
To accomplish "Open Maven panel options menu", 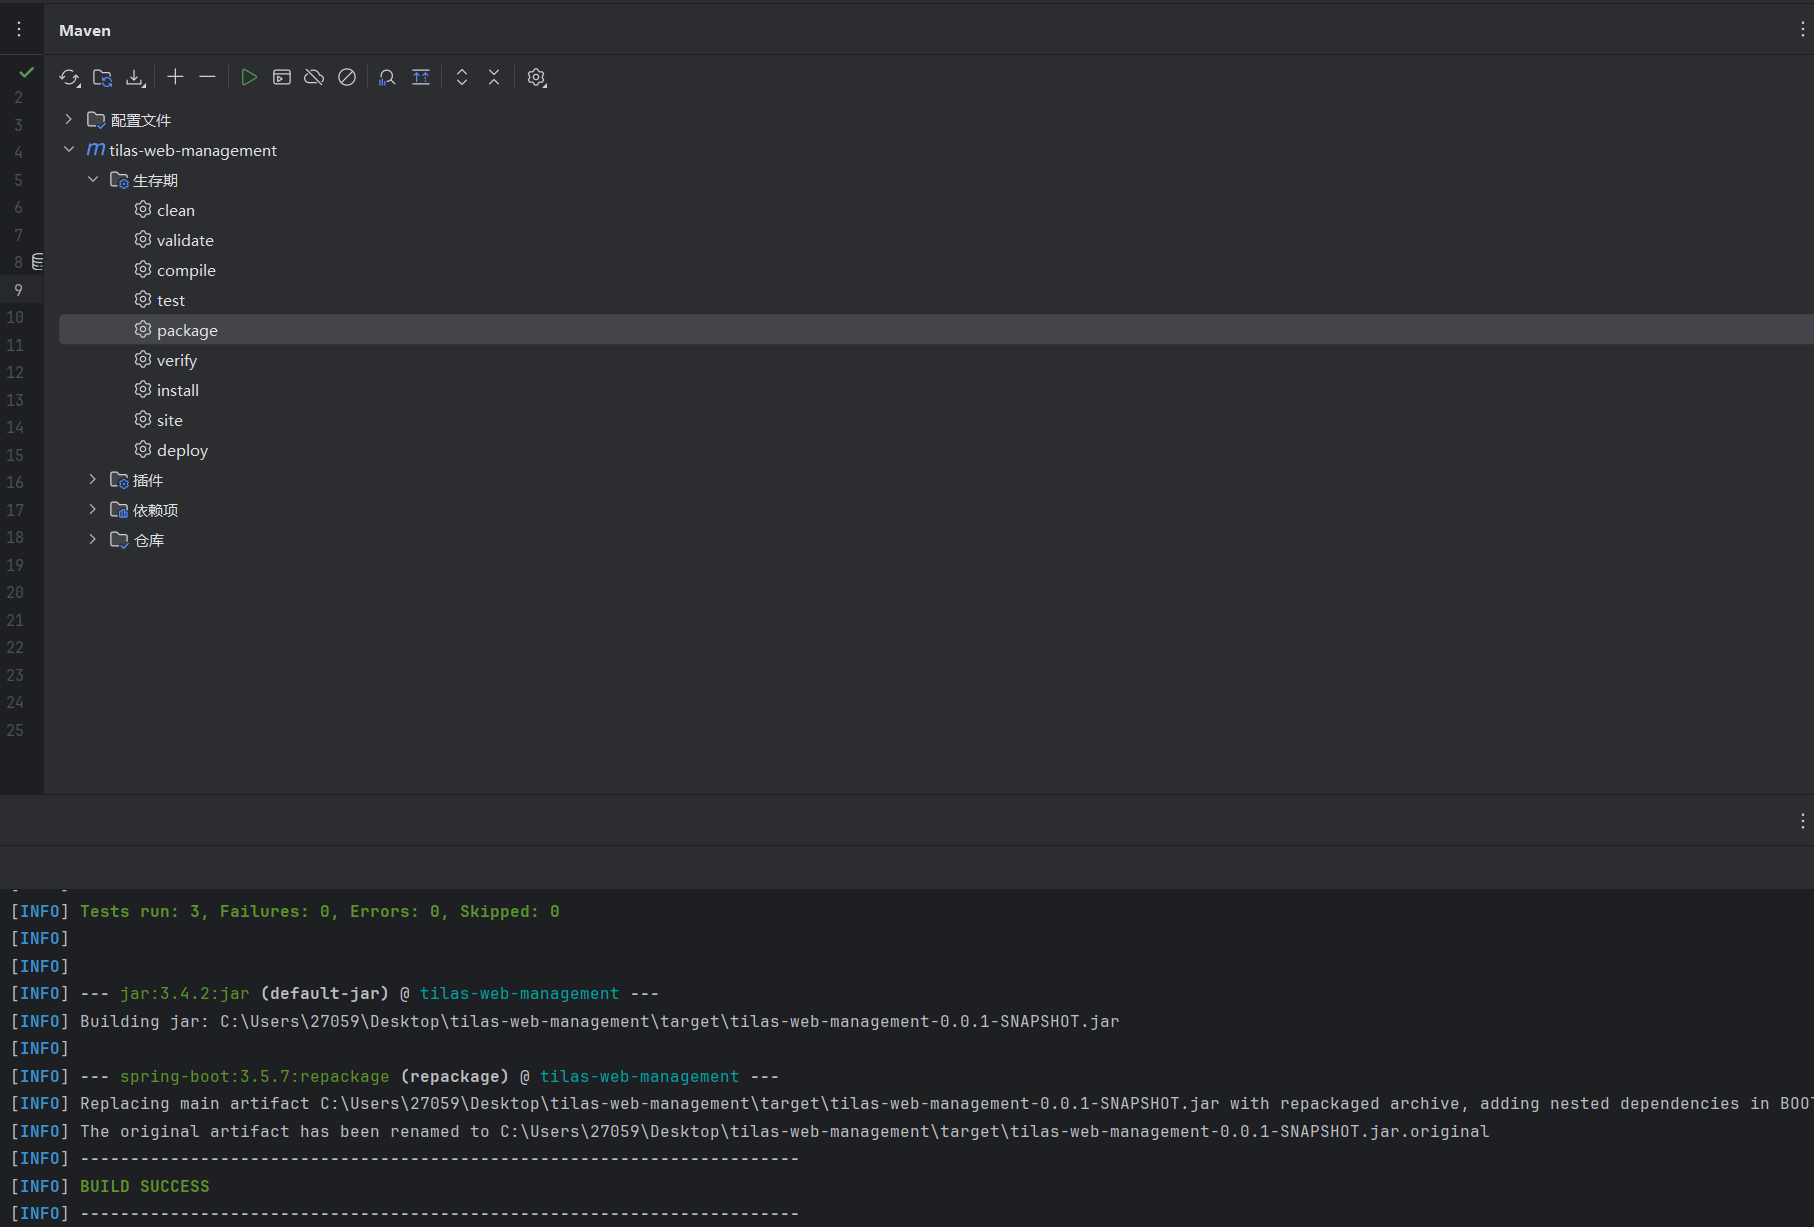I will tap(1802, 30).
